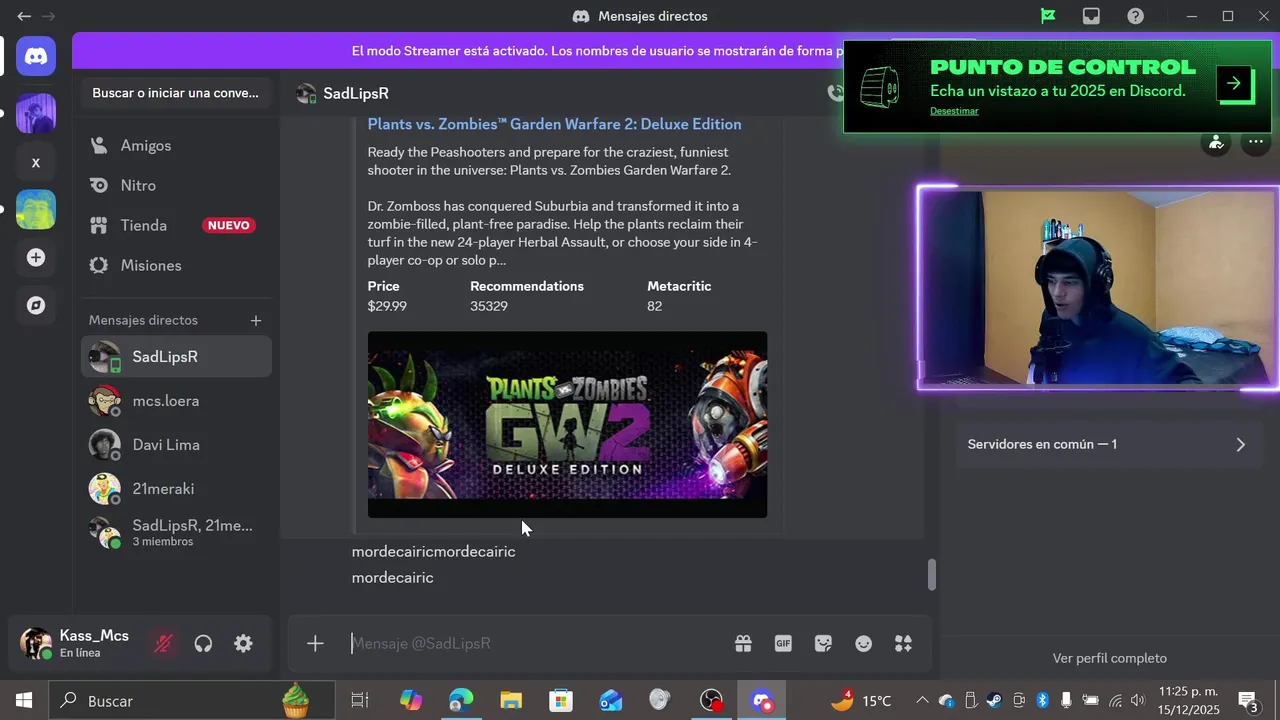Go back with the left arrow
Image resolution: width=1280 pixels, height=720 pixels.
[24, 16]
